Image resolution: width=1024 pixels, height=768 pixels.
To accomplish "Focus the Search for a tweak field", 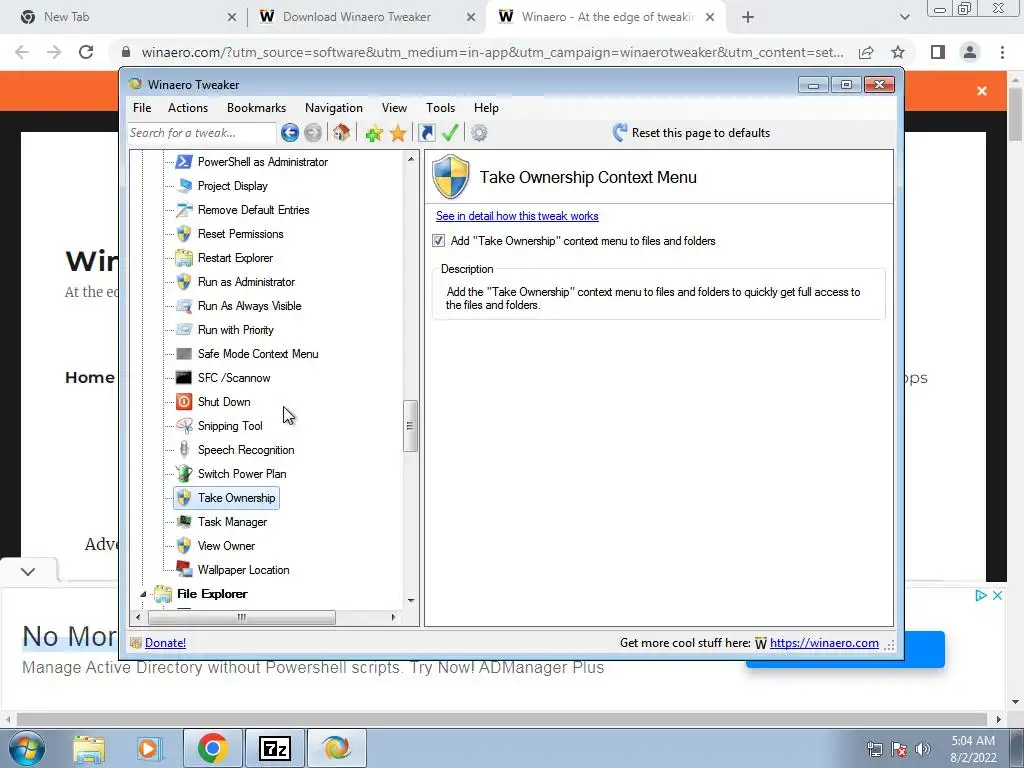I will 202,133.
